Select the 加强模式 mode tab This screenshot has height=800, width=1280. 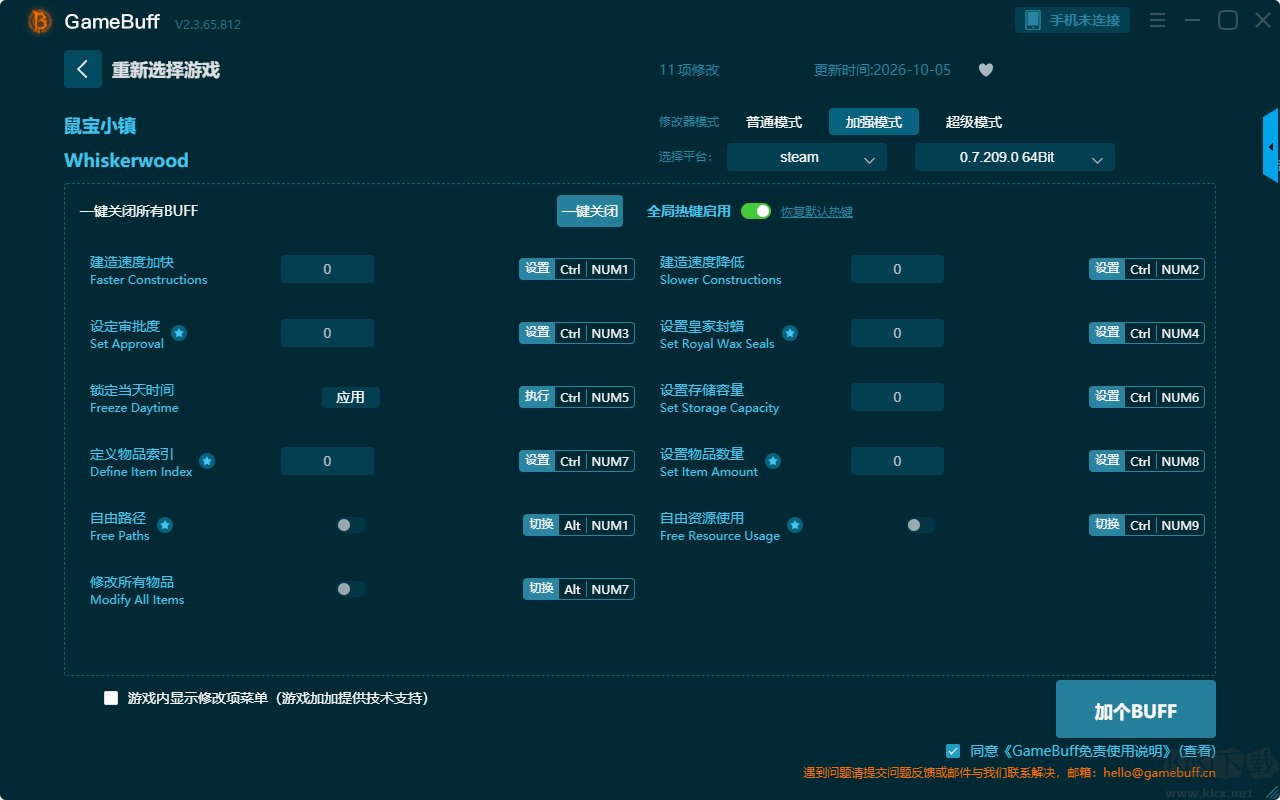874,122
